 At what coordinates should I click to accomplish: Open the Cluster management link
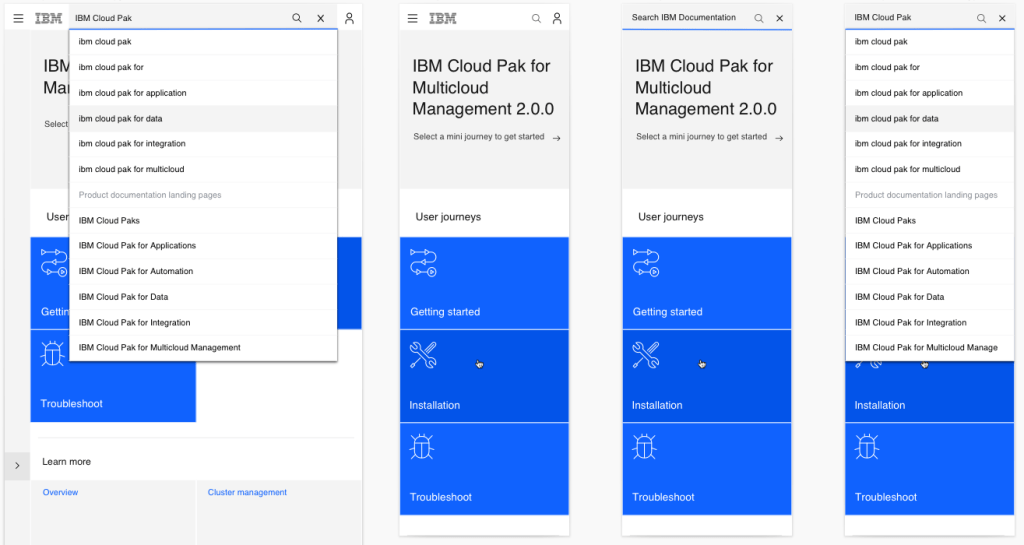(247, 492)
